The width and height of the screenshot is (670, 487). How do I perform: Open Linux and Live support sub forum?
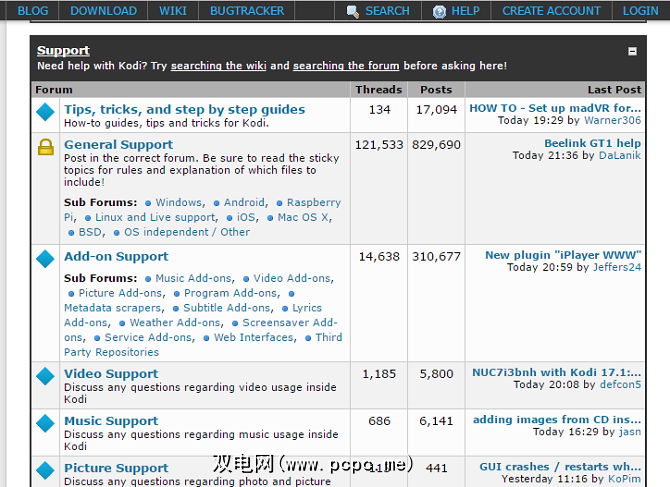coord(155,217)
